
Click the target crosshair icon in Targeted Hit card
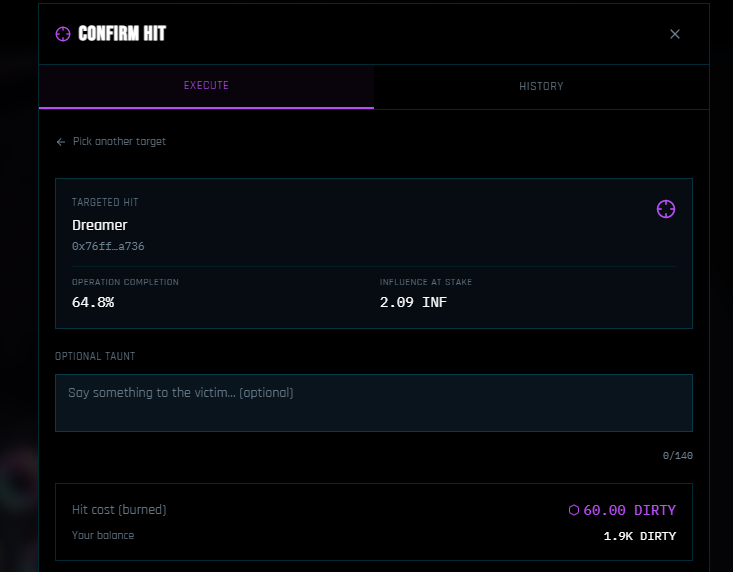[666, 209]
